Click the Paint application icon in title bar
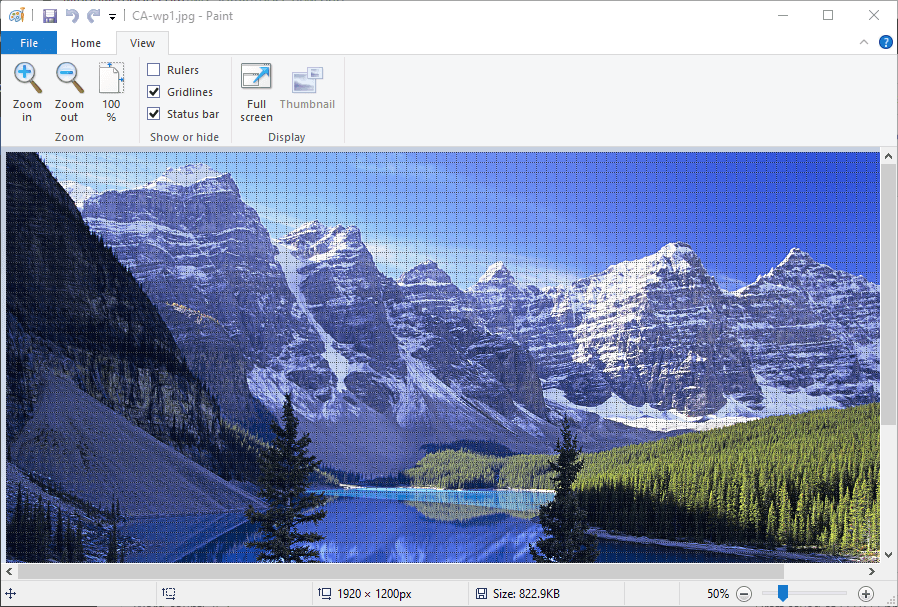The image size is (898, 607). coord(17,15)
